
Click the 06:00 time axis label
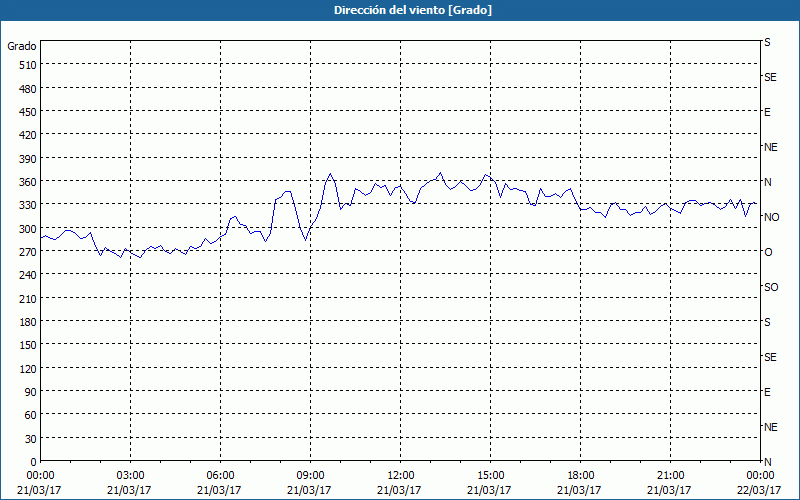click(220, 476)
